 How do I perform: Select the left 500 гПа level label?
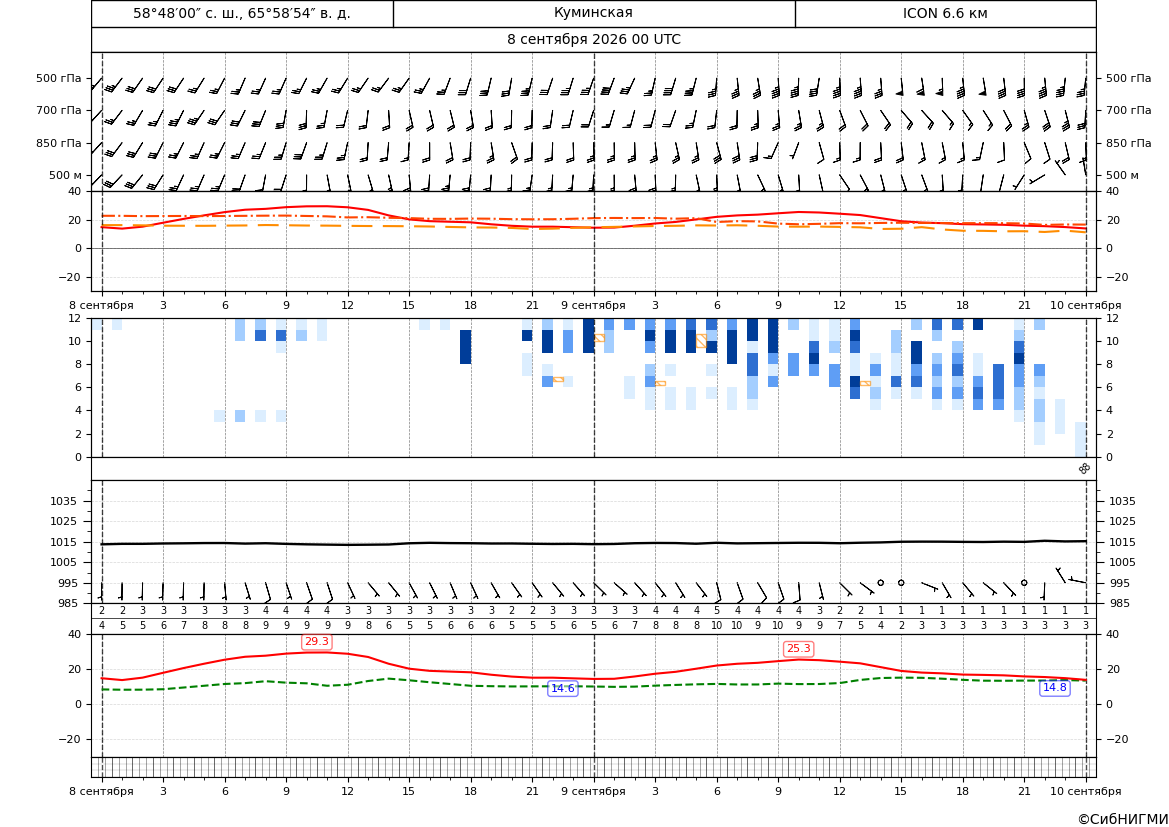pyautogui.click(x=59, y=78)
